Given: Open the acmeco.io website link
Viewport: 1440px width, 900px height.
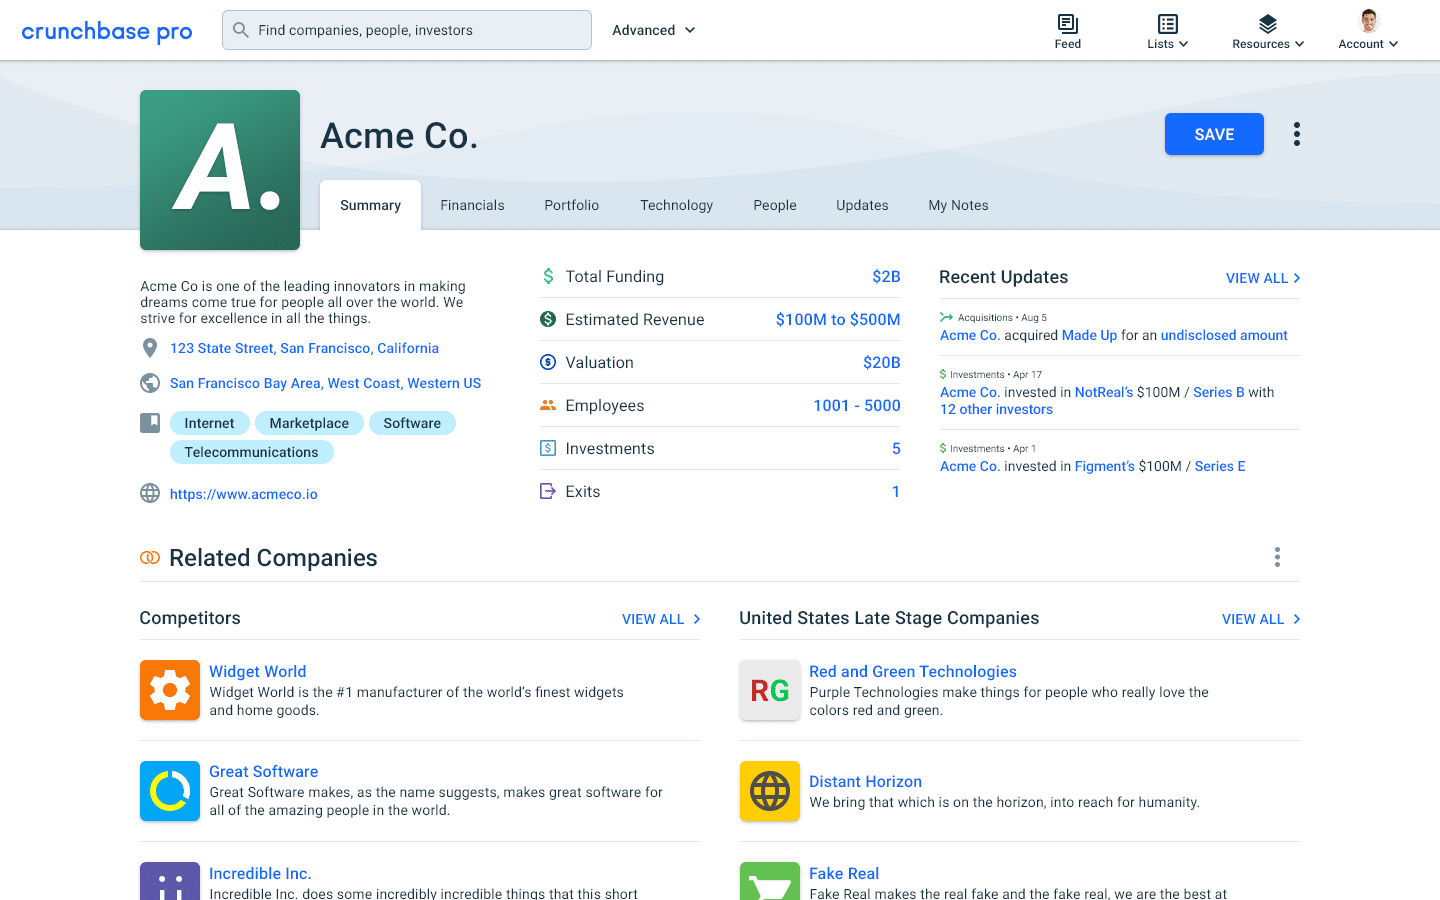Looking at the screenshot, I should coord(244,493).
